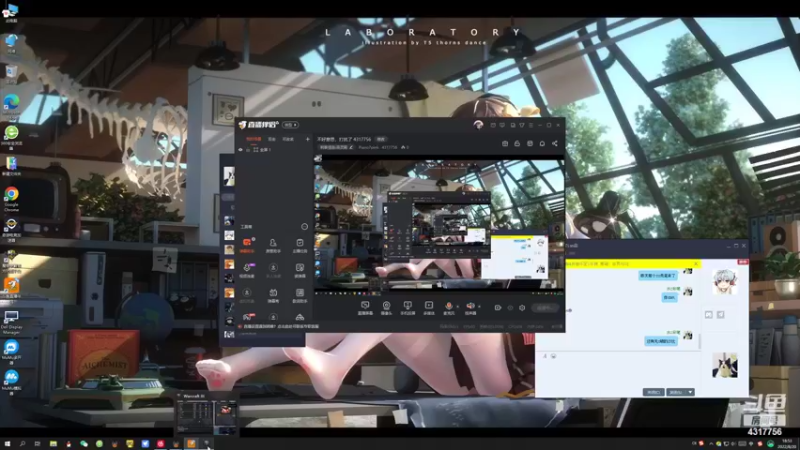Screen dimensions: 800x450
Task: Open taskbar search icon
Action: (x=22, y=444)
